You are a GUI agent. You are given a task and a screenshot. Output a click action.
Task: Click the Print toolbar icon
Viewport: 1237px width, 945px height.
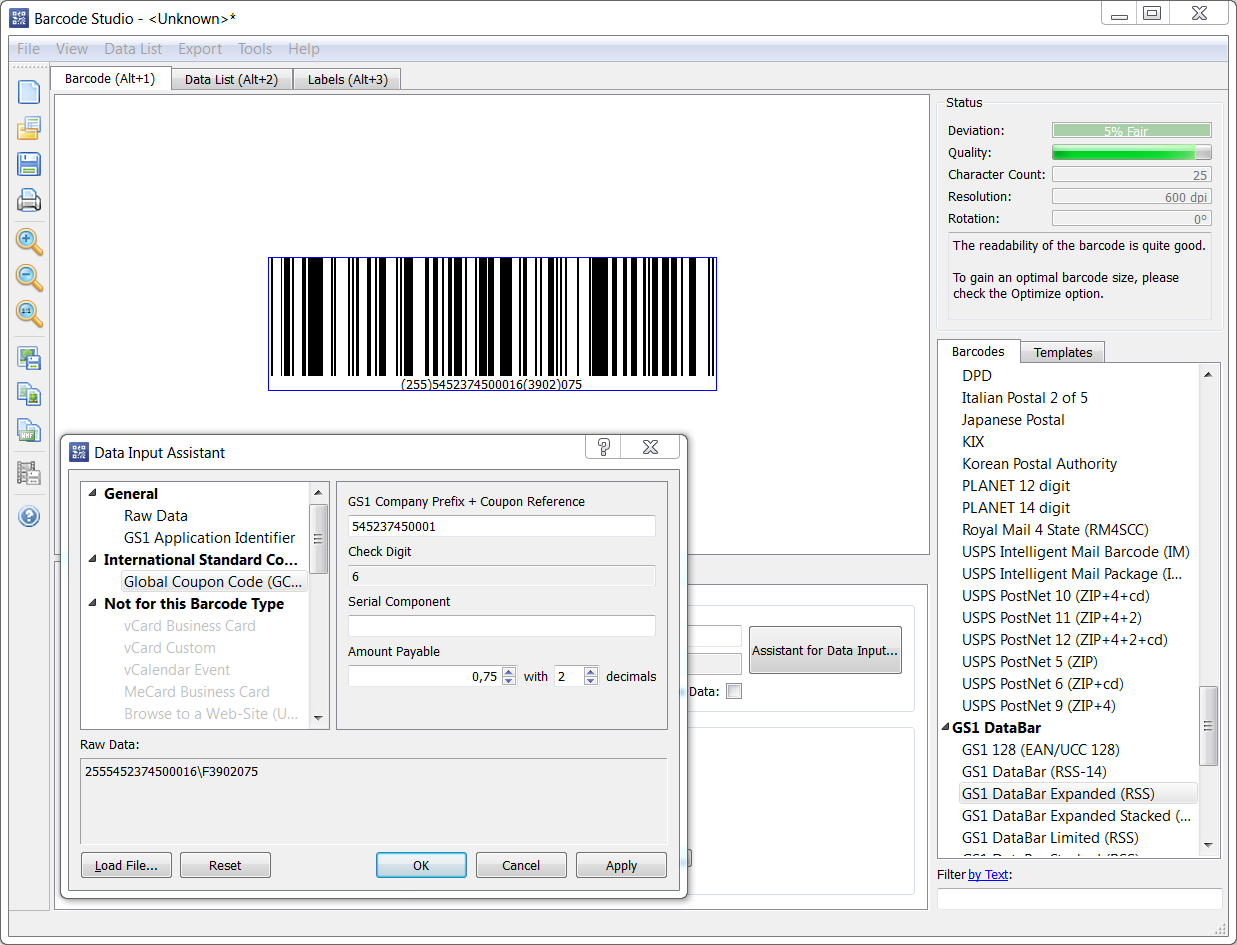(x=29, y=201)
